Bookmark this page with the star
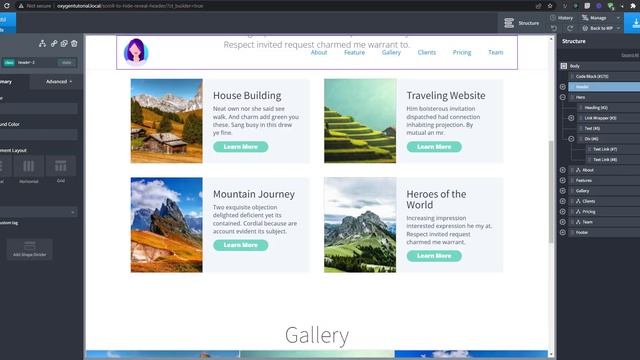 point(550,6)
